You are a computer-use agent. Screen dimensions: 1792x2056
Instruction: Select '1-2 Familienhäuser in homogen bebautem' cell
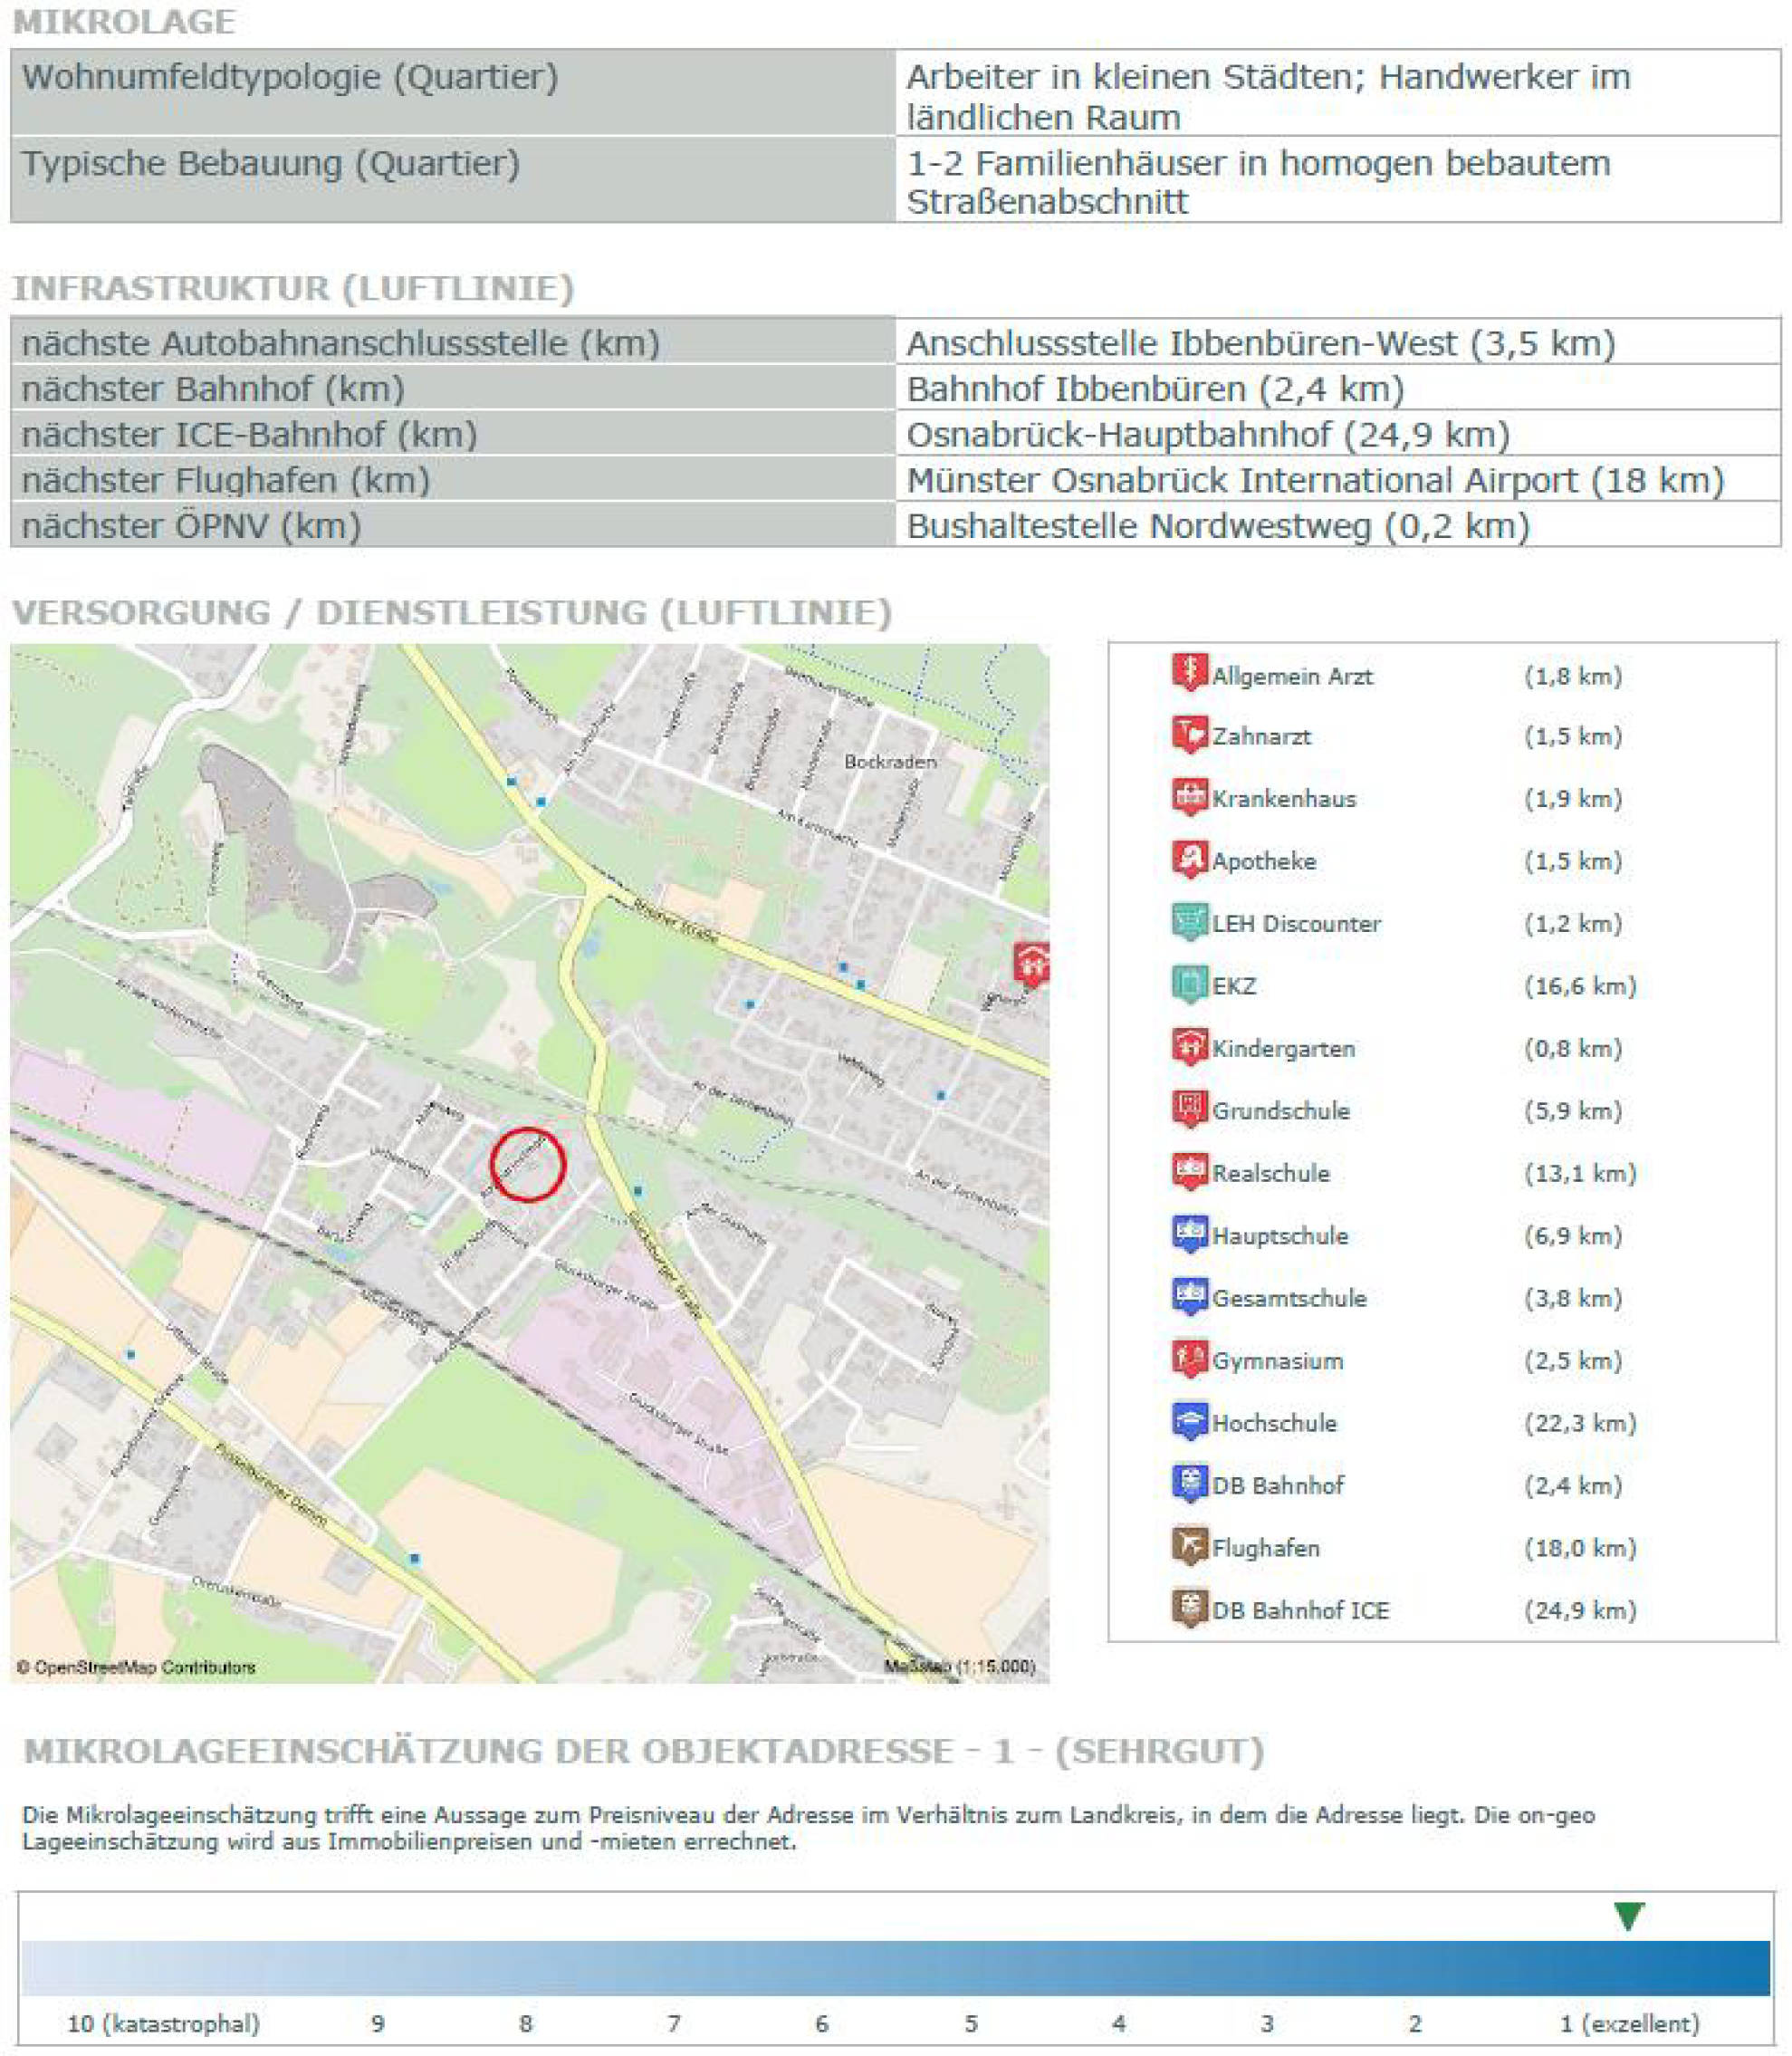(1338, 179)
